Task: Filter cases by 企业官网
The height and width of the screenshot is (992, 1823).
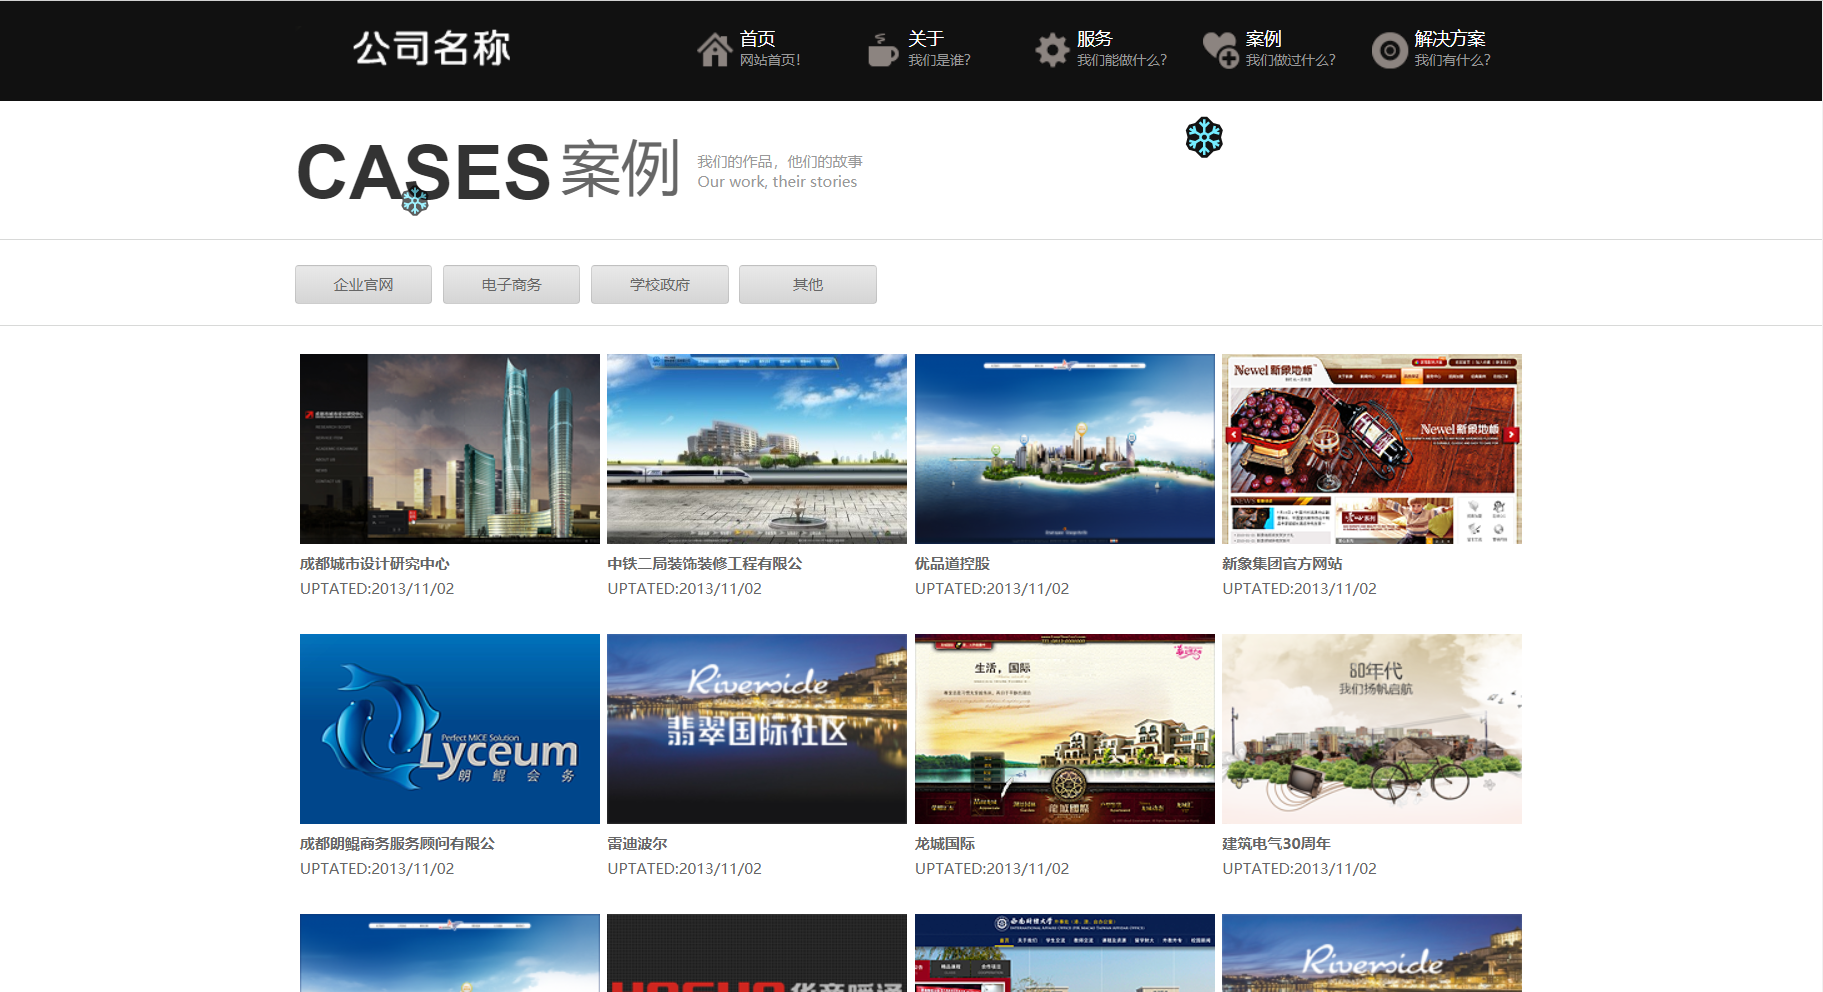Action: 363,285
